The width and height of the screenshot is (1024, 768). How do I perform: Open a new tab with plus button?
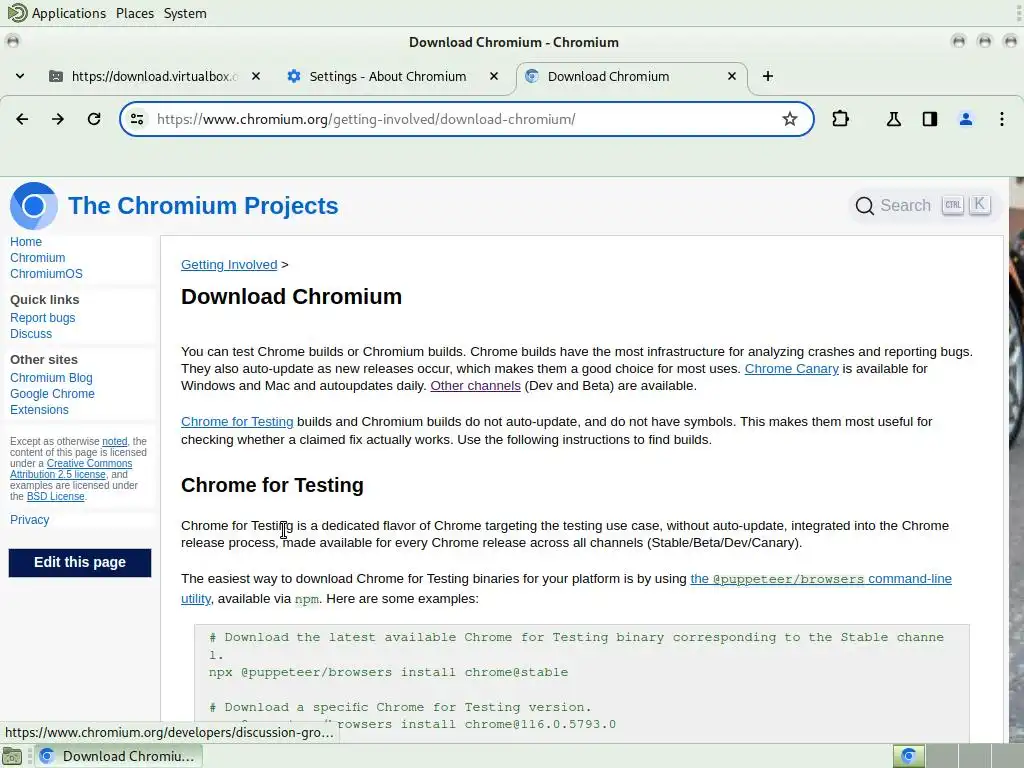tap(768, 76)
